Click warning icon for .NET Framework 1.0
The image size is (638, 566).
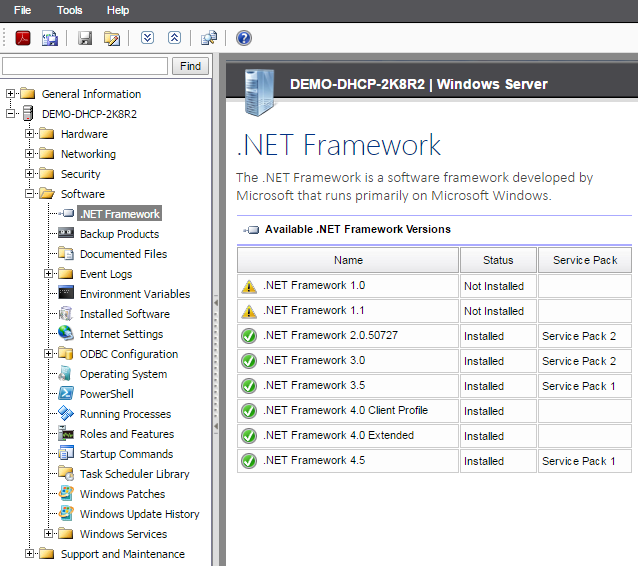point(249,286)
